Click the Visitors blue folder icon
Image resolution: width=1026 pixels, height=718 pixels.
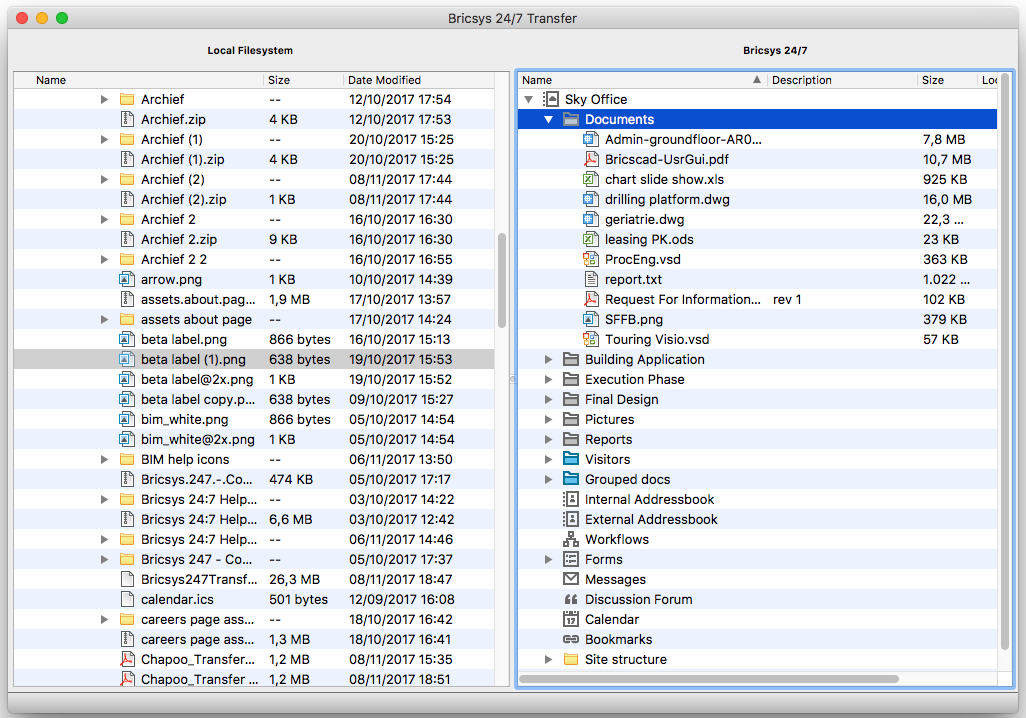571,459
